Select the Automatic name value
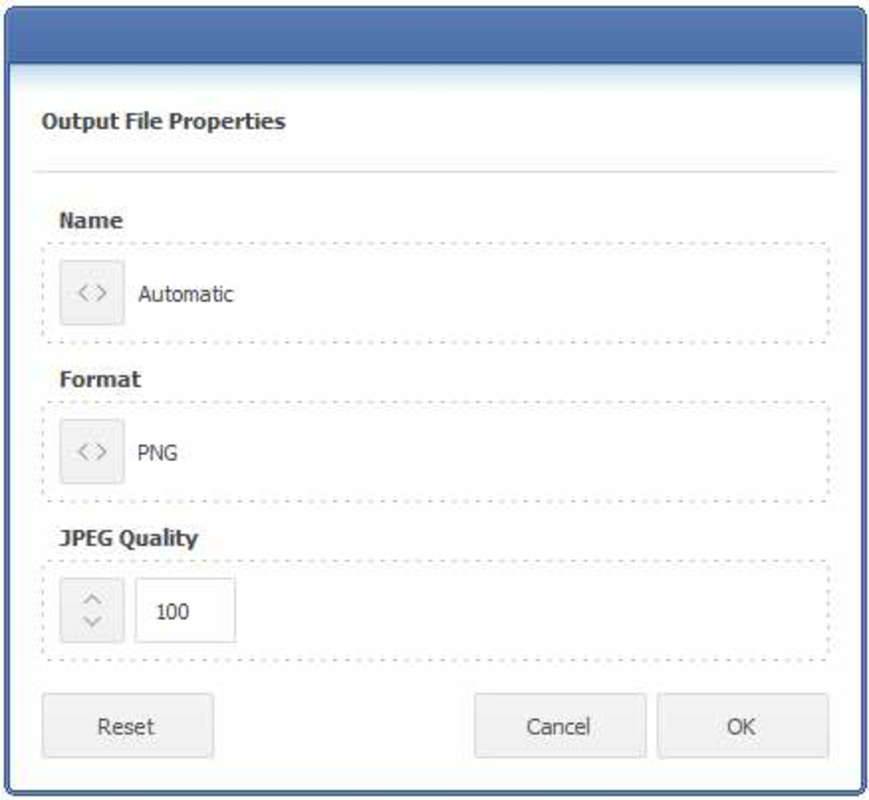The width and height of the screenshot is (869, 800). coord(186,294)
